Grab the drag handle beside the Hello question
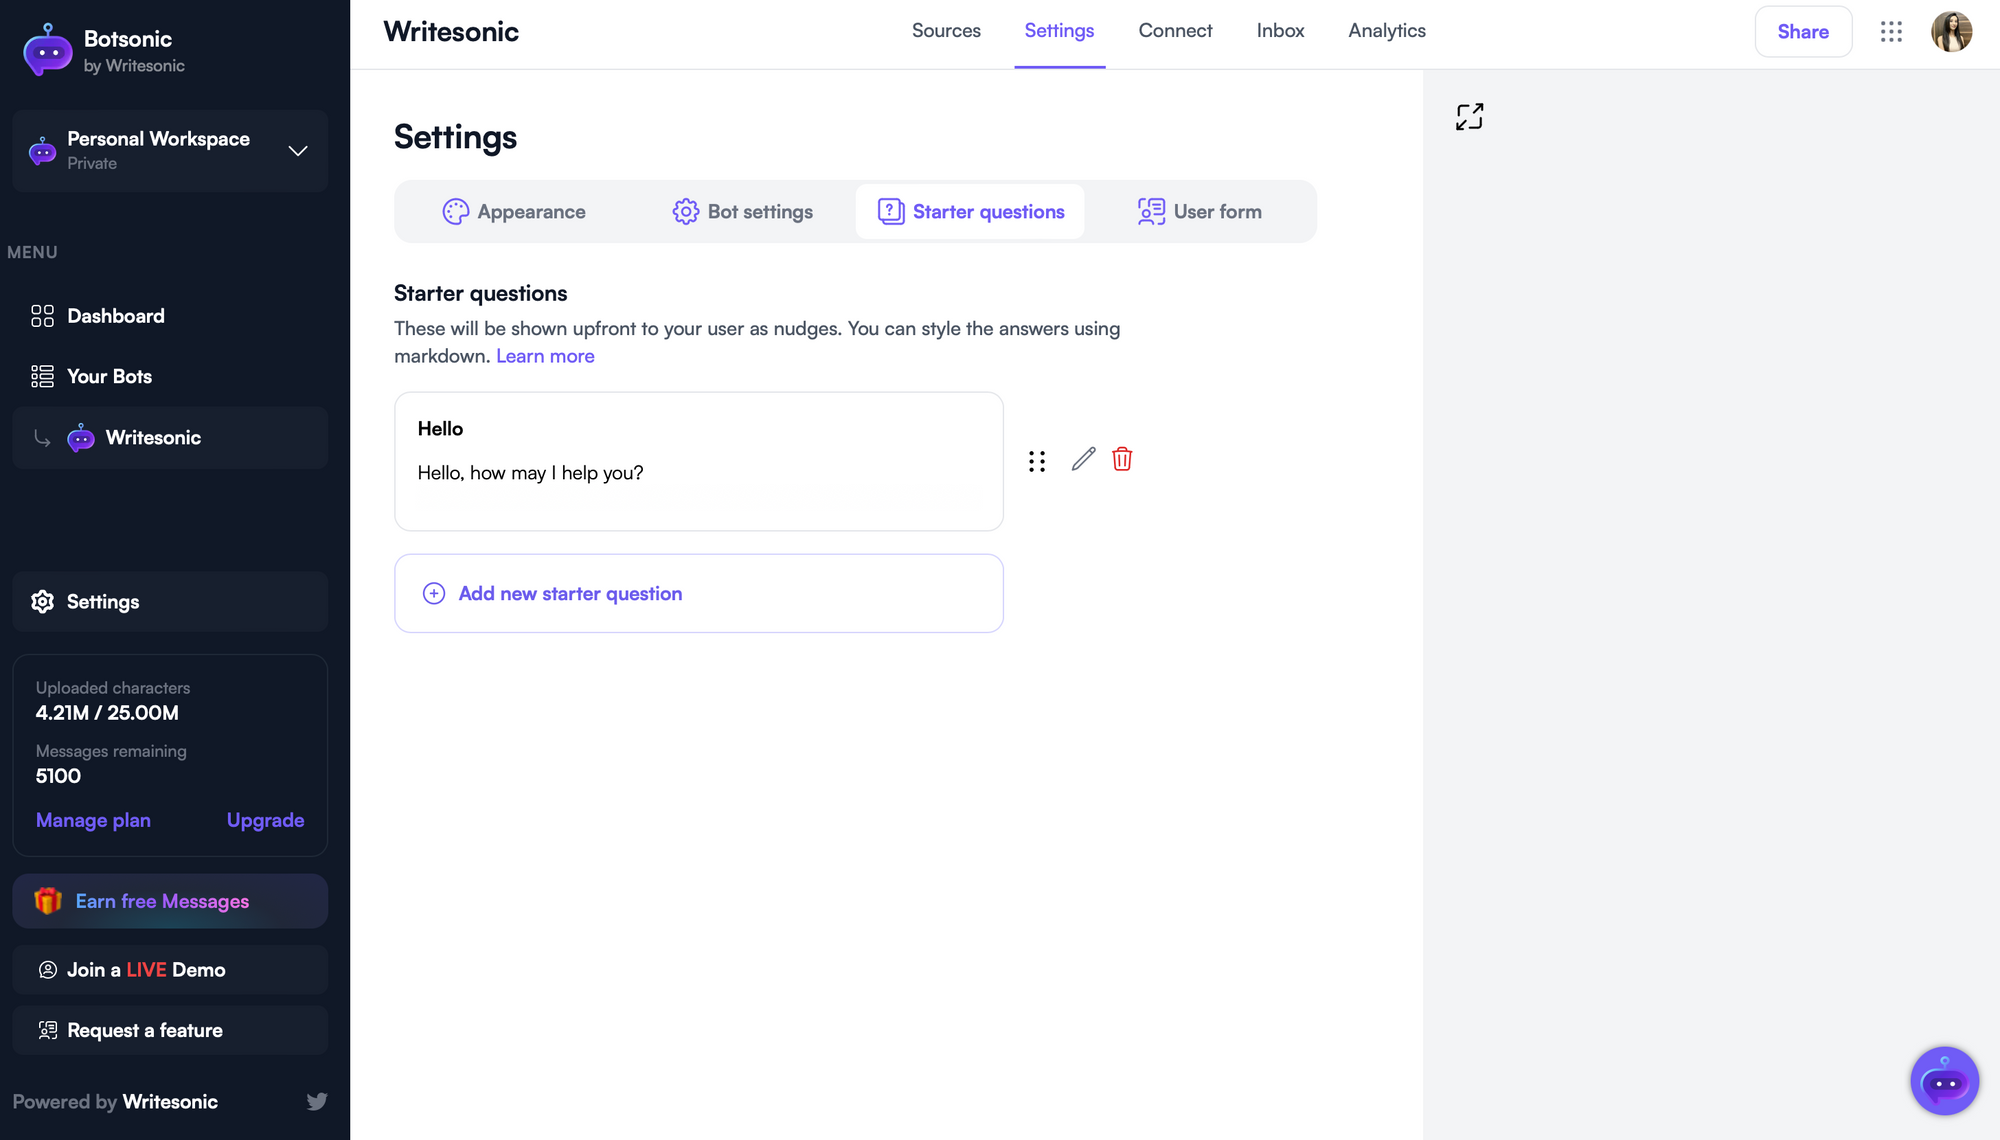This screenshot has width=2000, height=1140. [1036, 460]
